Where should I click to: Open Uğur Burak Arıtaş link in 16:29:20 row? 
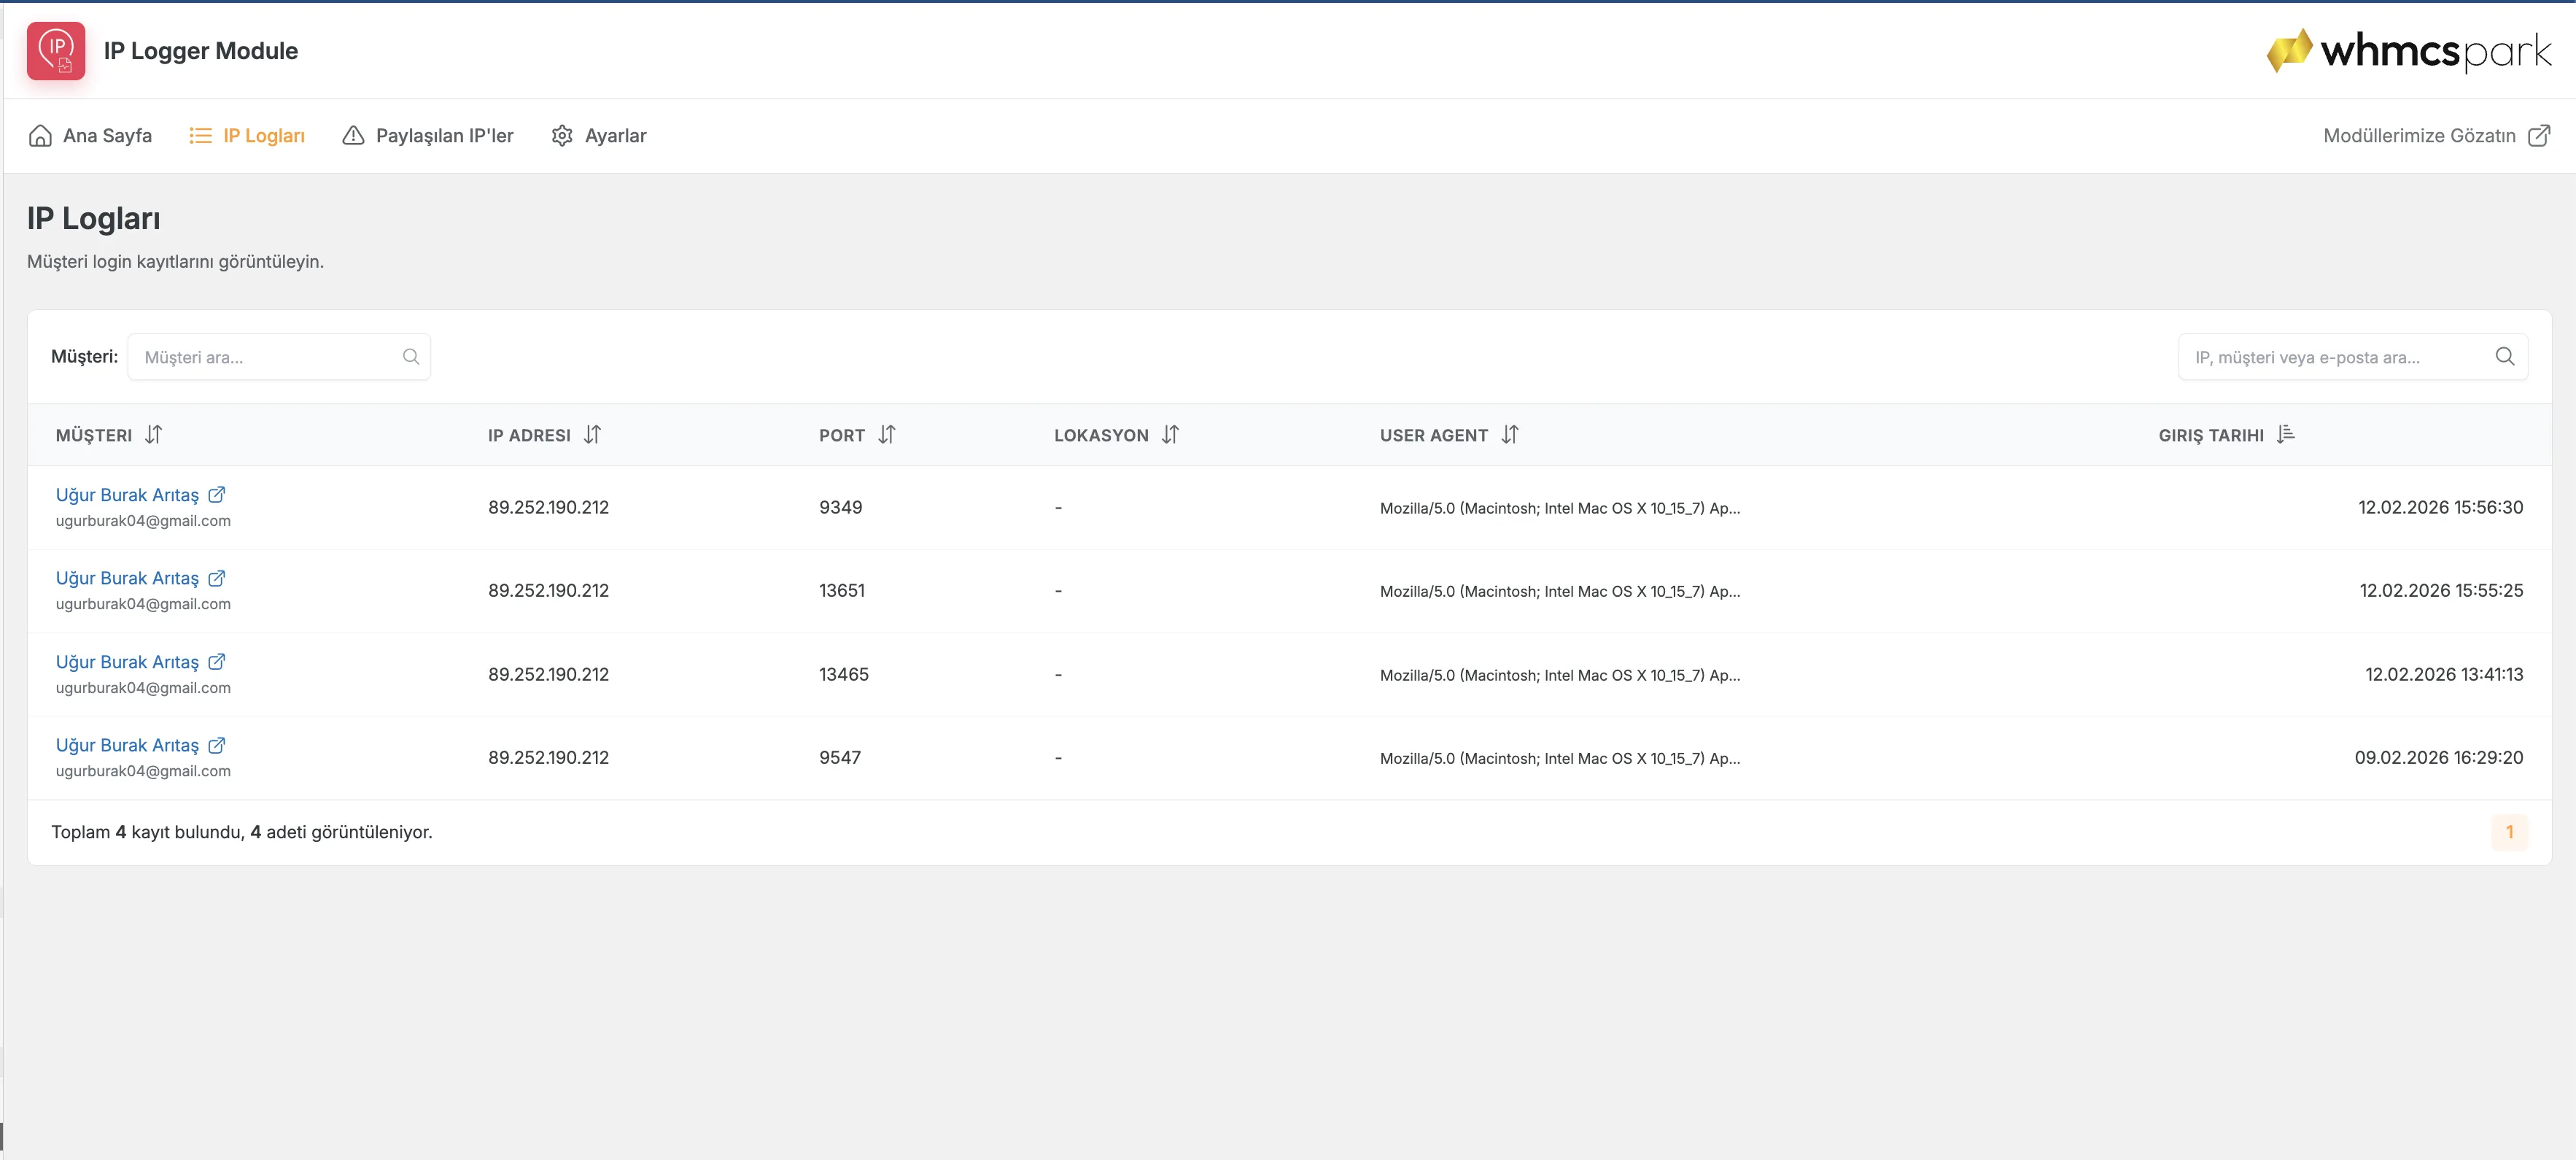click(127, 745)
